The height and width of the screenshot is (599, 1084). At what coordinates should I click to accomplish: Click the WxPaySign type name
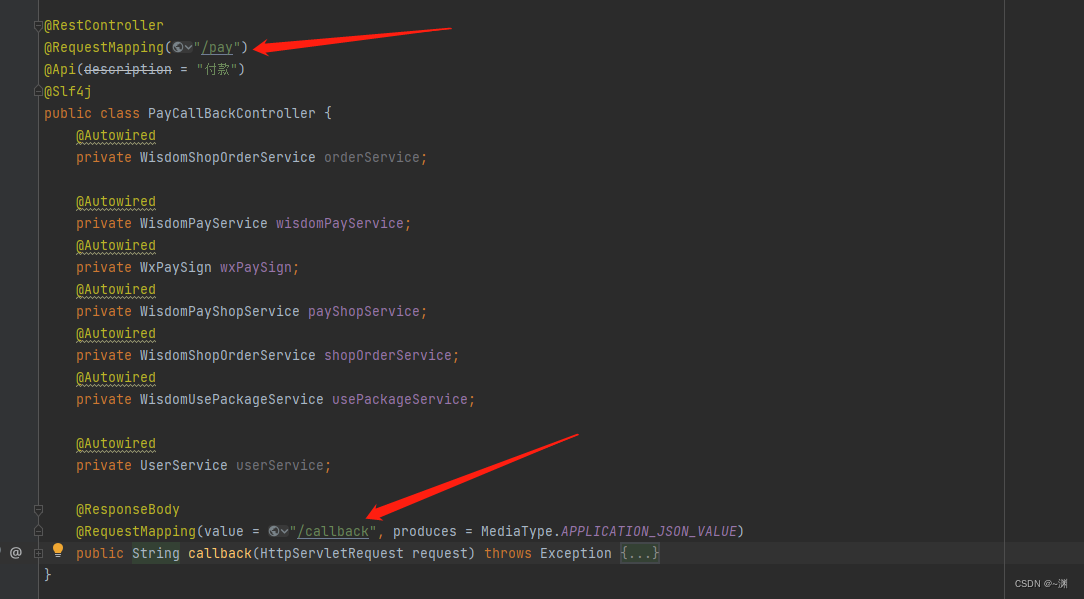click(176, 268)
